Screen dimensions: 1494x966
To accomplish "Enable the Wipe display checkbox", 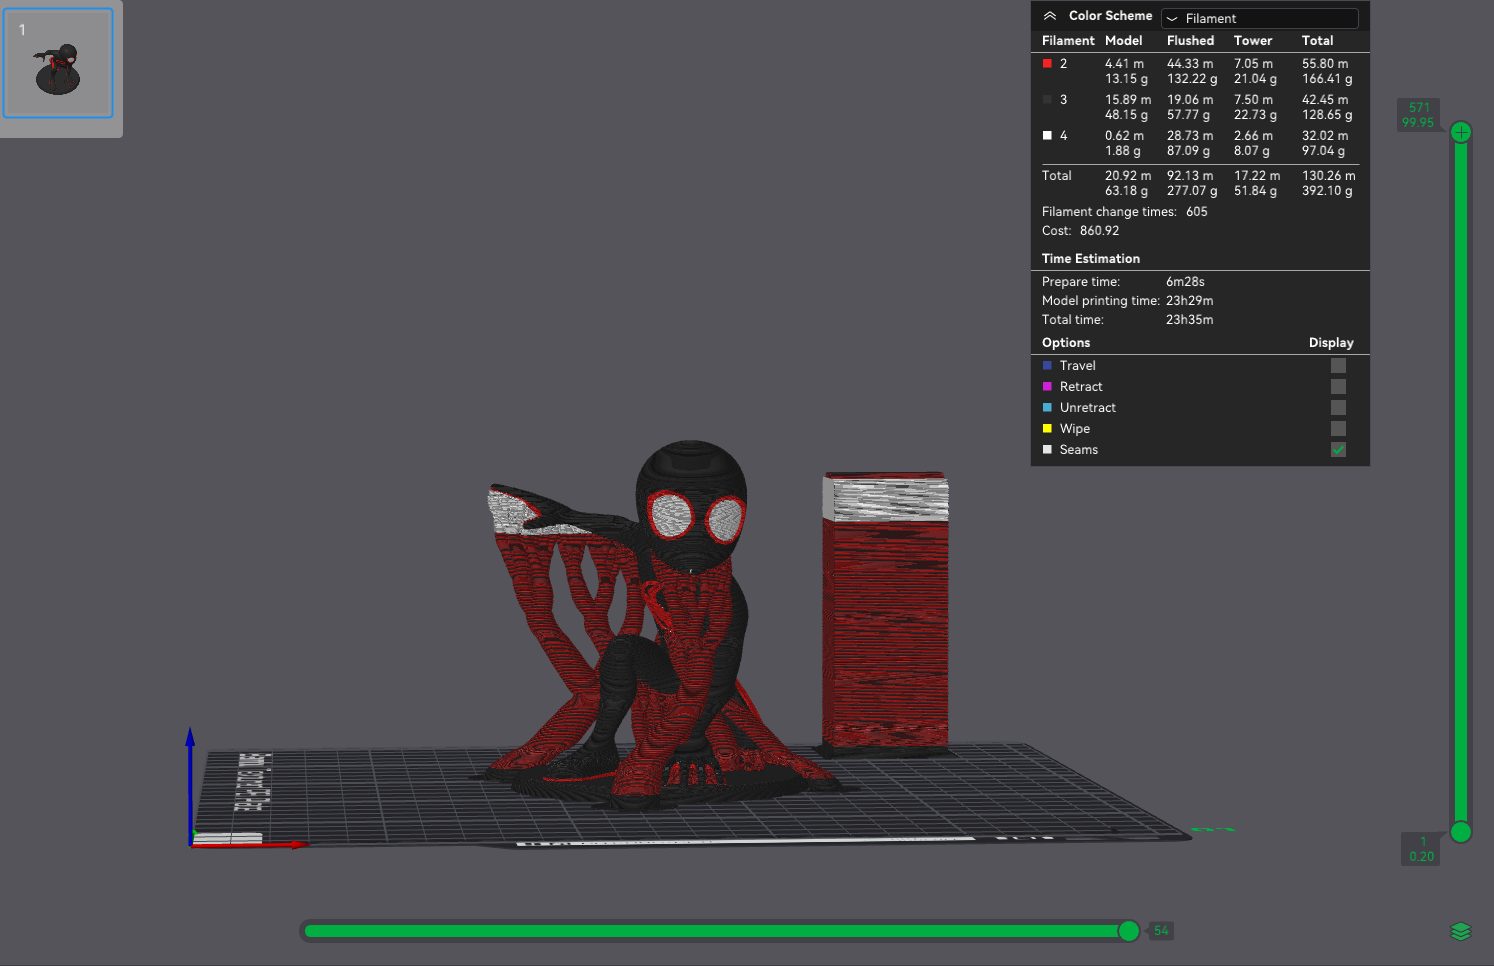I will coord(1338,429).
